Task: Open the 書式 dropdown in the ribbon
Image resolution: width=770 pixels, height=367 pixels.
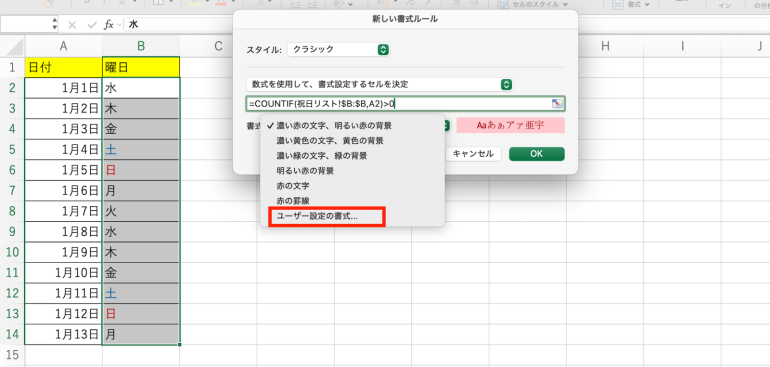Action: pos(631,4)
